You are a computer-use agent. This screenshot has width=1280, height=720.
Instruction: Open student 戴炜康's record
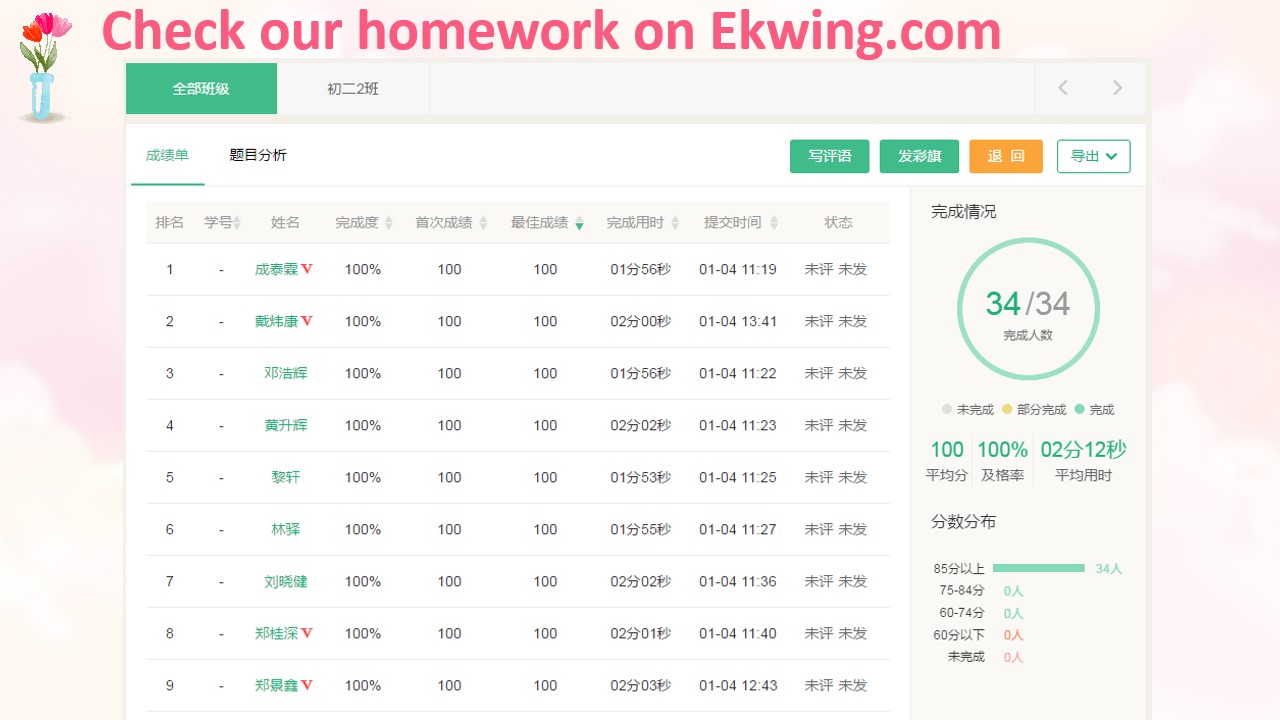[x=277, y=321]
